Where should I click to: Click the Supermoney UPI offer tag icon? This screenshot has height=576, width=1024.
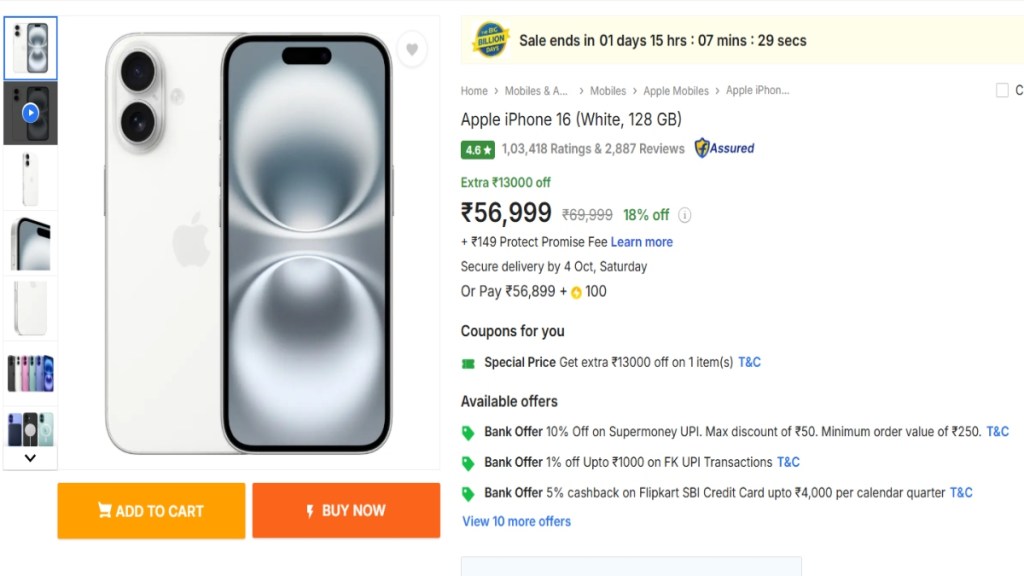467,433
